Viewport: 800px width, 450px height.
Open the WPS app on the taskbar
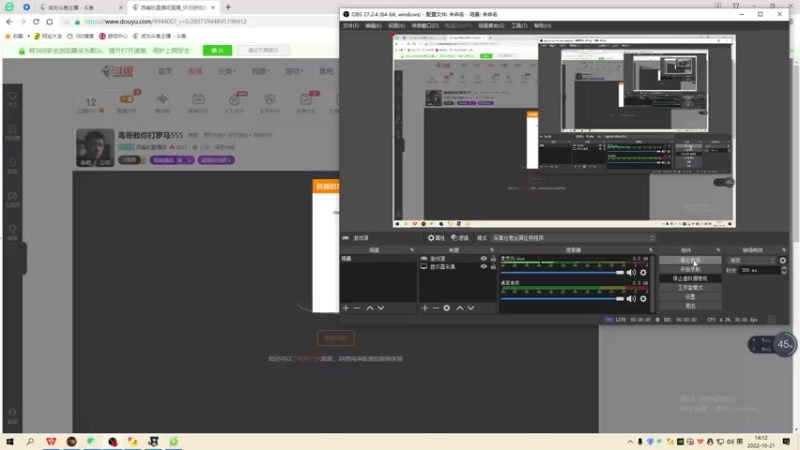click(51, 441)
